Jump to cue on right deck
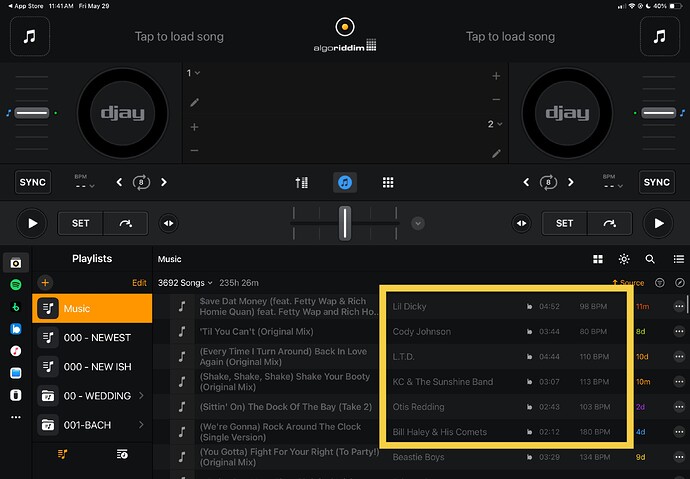Screen dimensions: 690x479 [609, 223]
